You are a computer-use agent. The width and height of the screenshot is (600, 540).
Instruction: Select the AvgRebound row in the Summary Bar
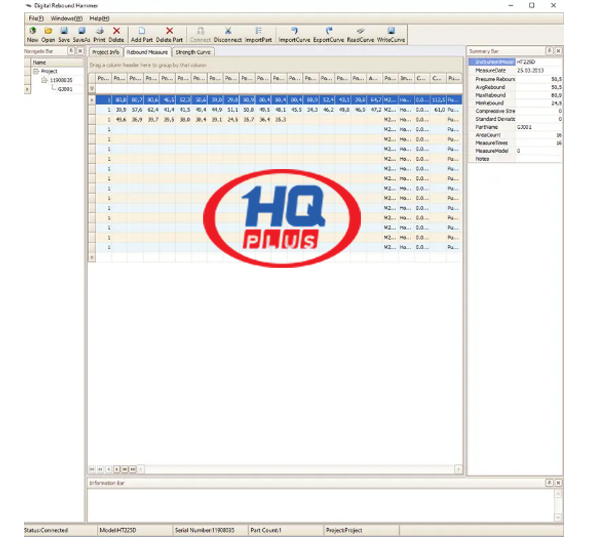(x=515, y=87)
